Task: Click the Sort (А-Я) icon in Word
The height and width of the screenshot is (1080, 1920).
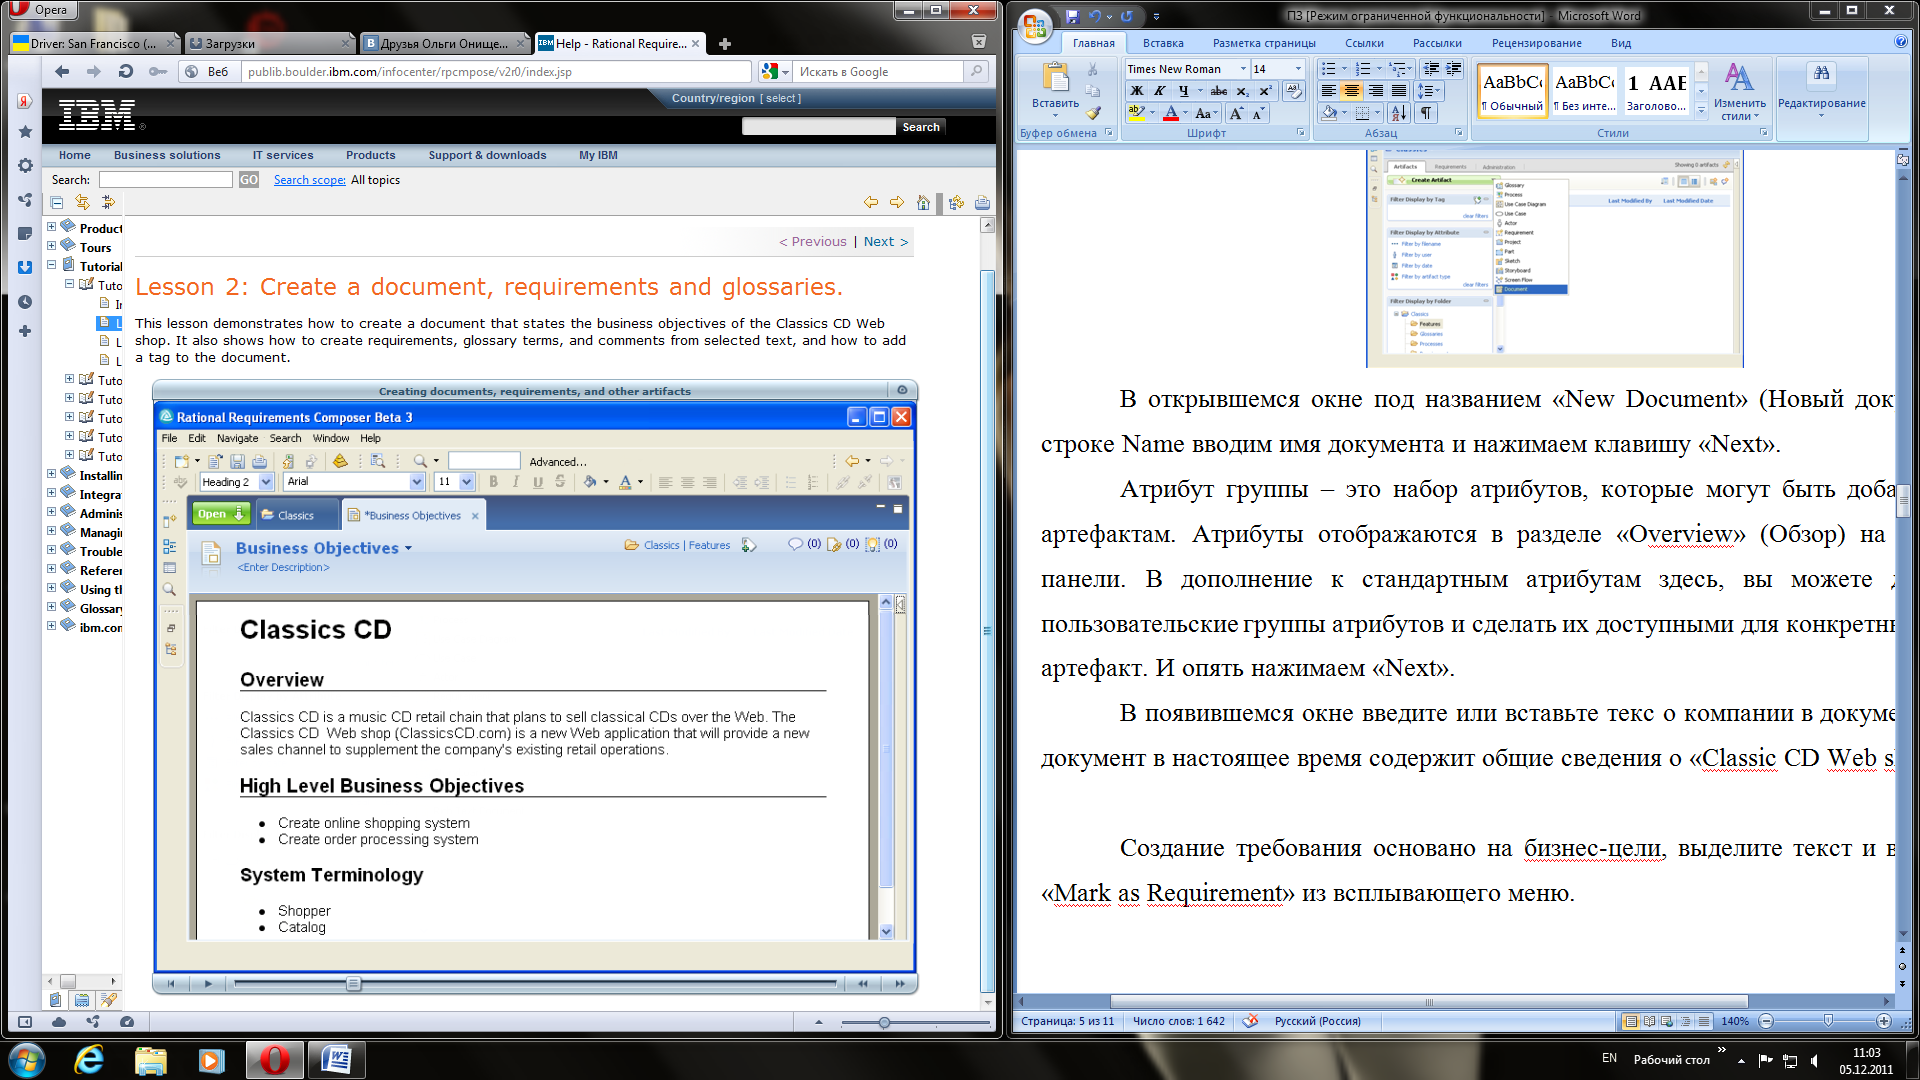Action: (1399, 114)
